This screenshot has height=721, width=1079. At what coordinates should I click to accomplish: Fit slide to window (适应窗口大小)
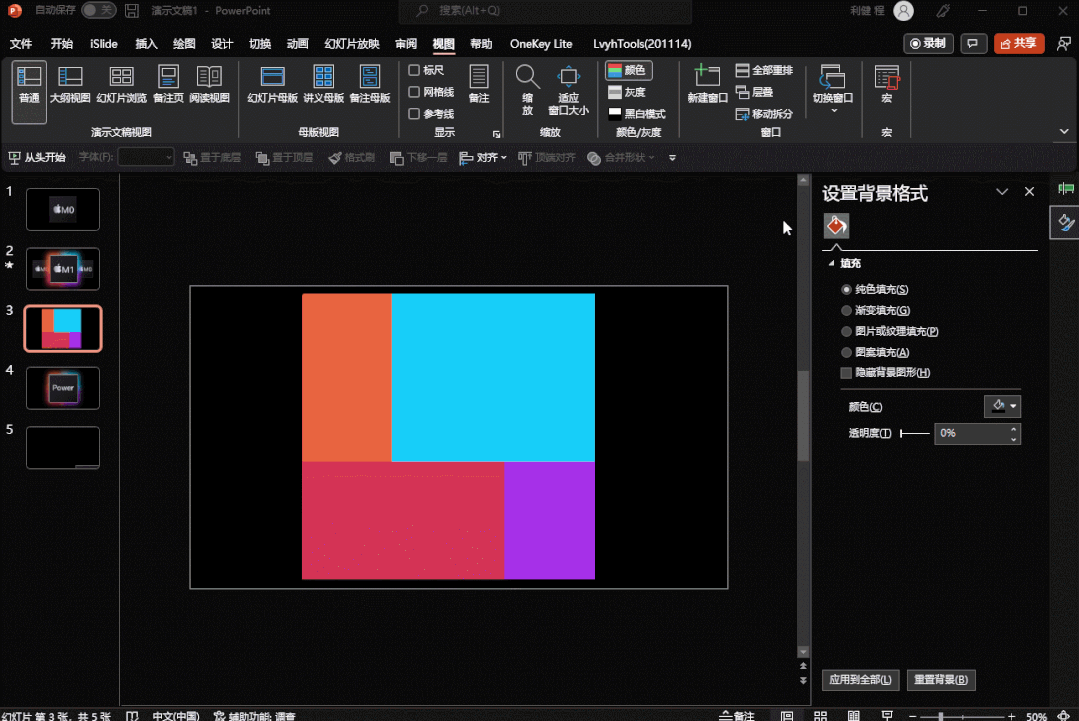pos(568,90)
